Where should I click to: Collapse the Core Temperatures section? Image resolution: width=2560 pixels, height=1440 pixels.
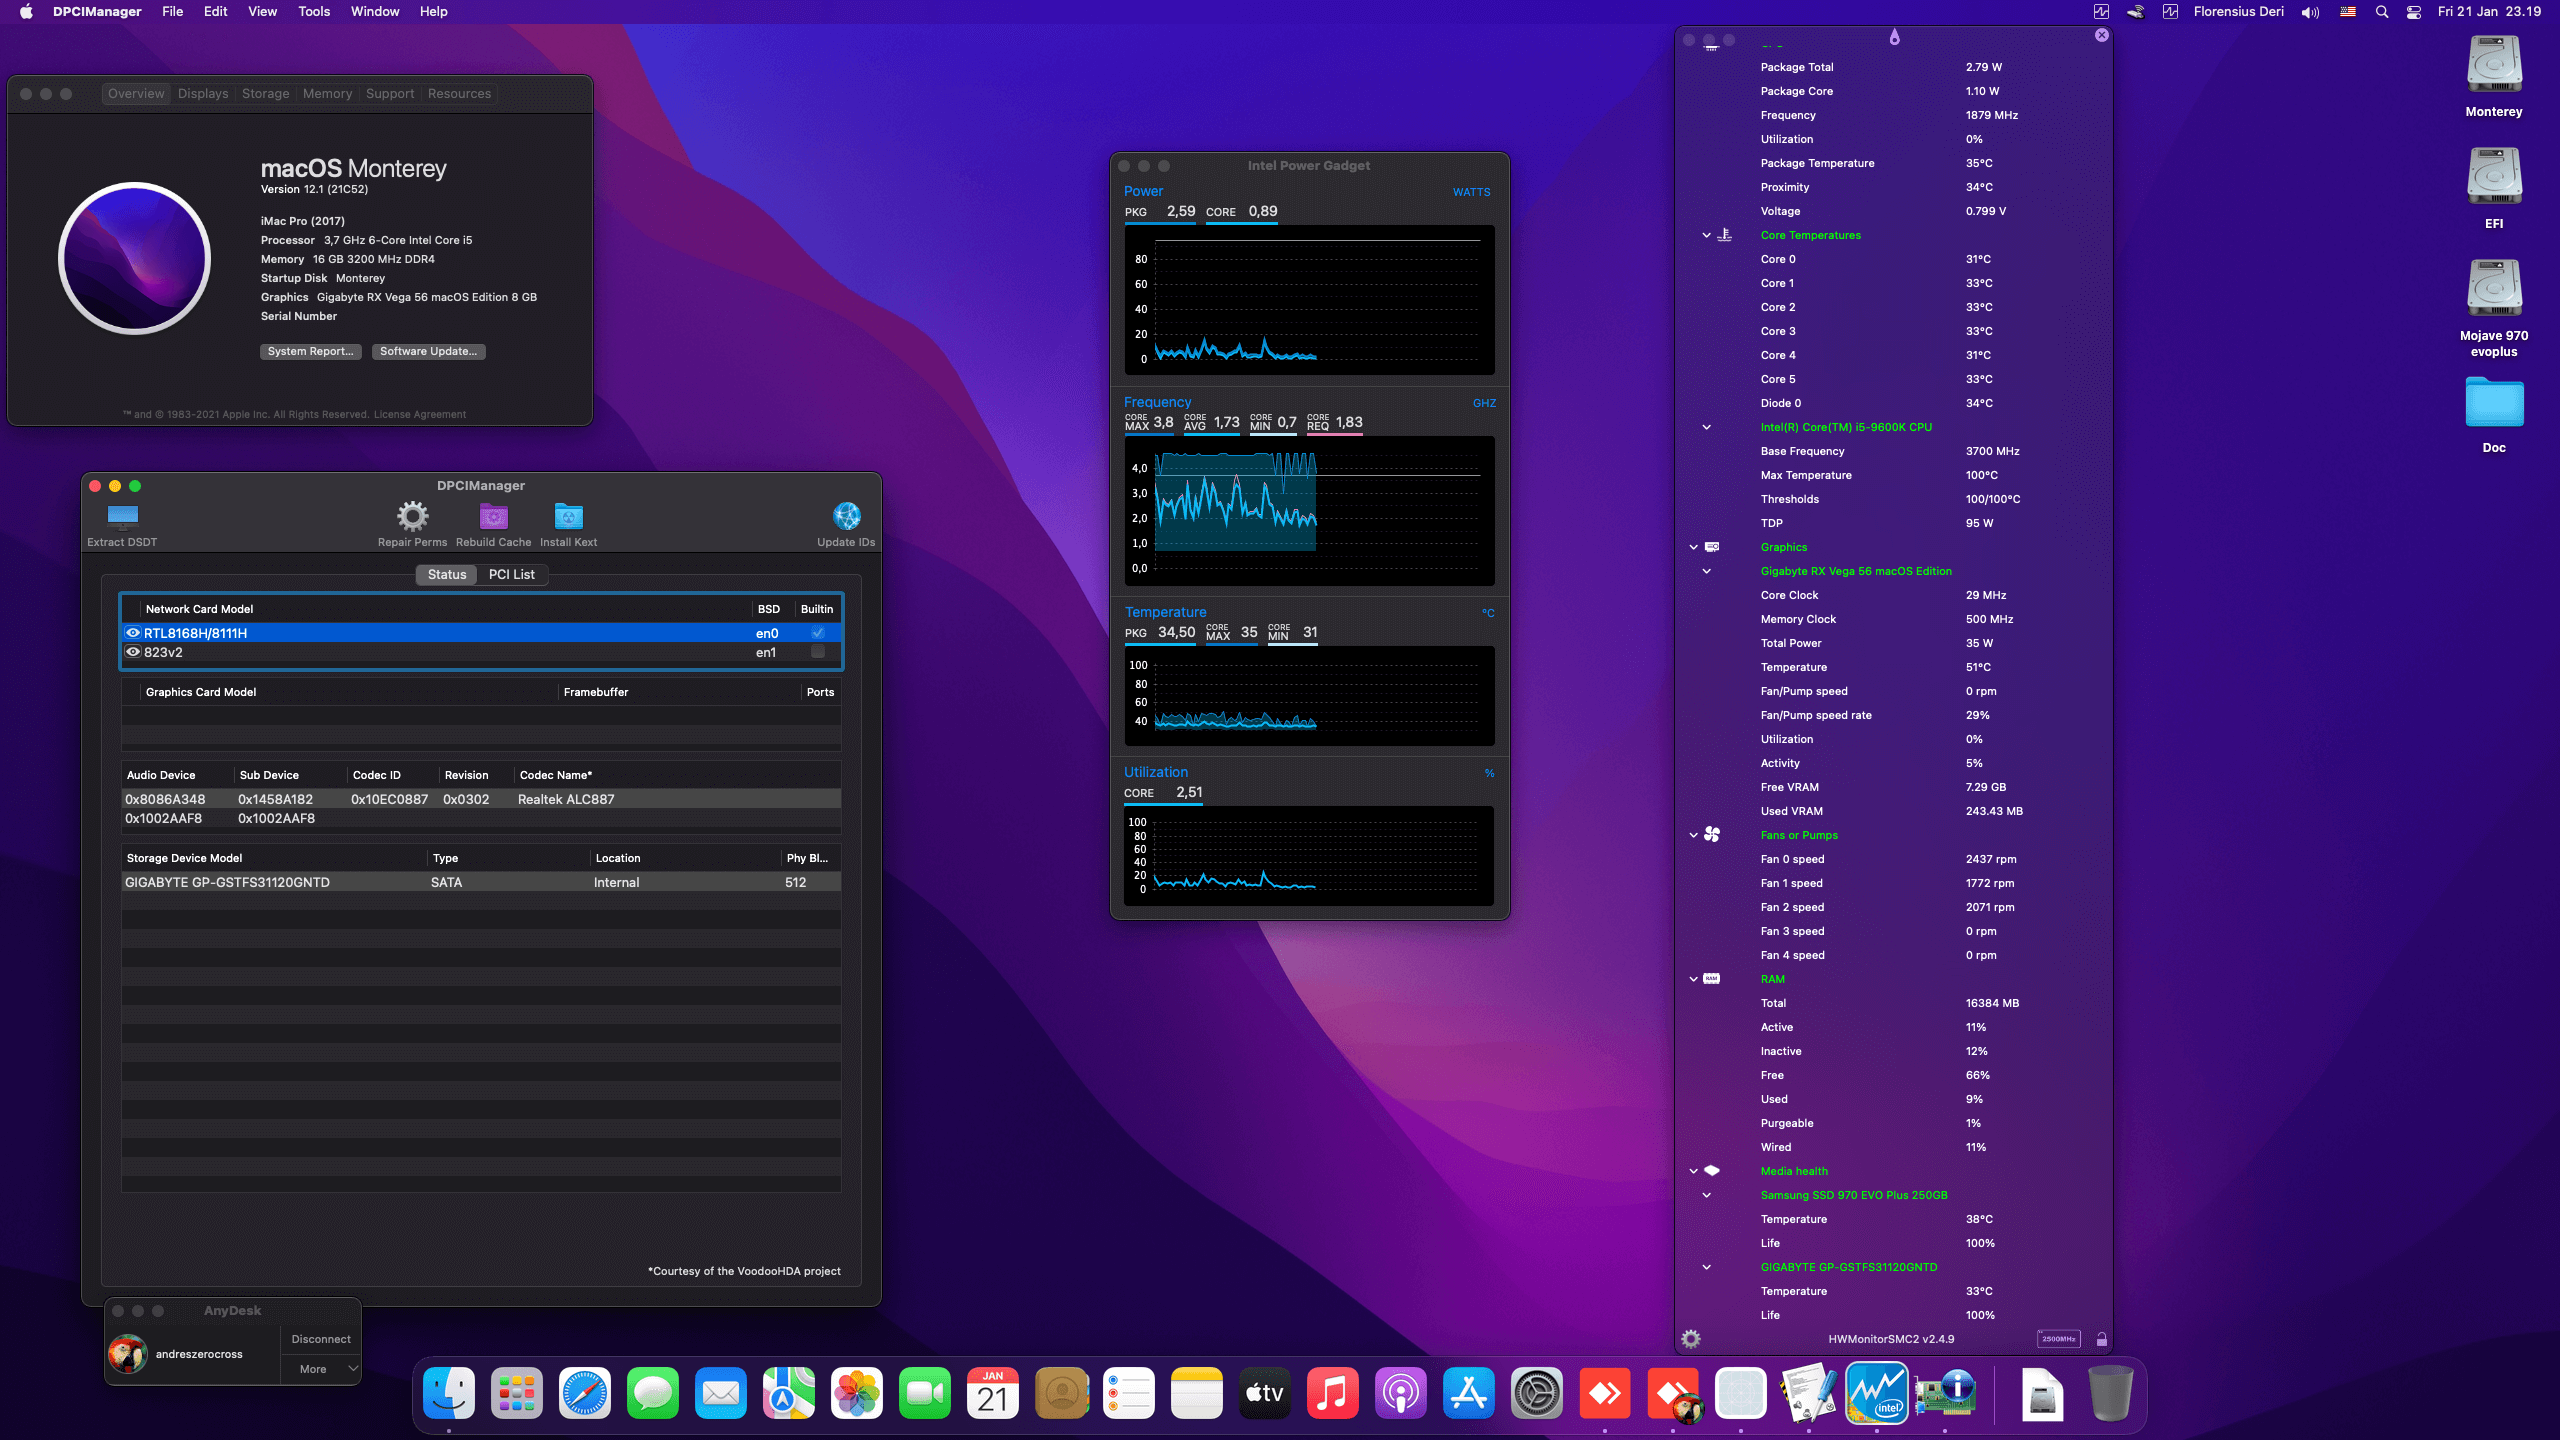click(1707, 235)
